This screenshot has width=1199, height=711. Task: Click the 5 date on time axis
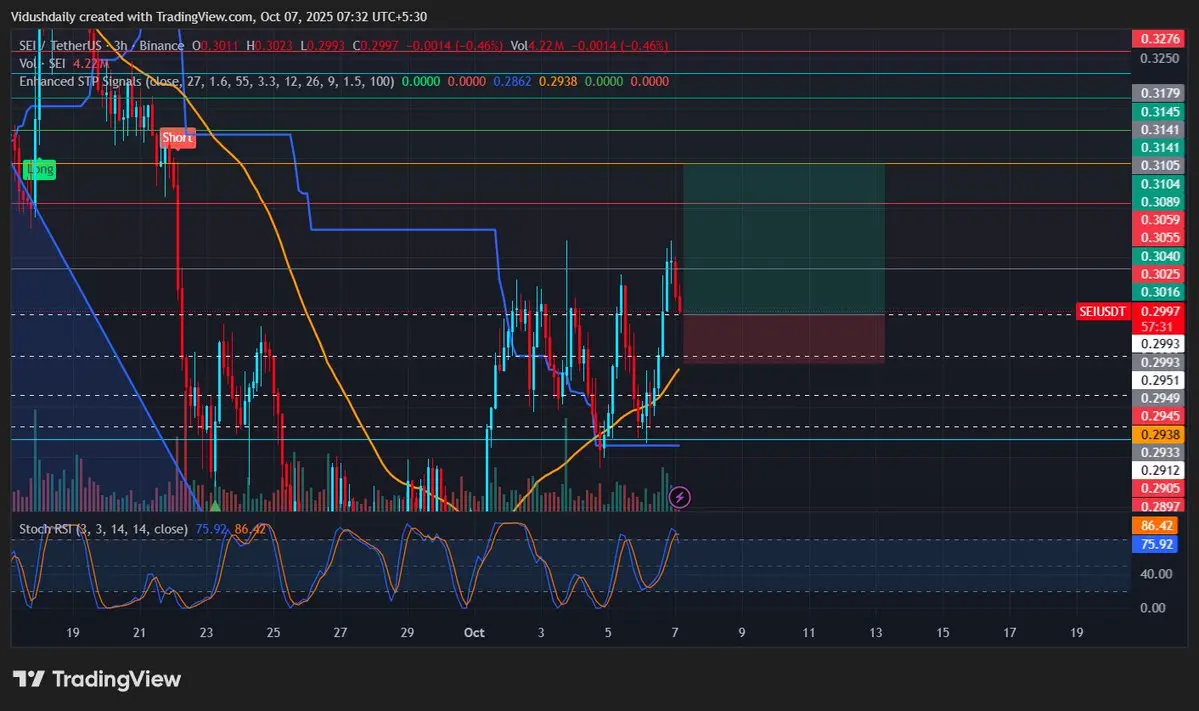[608, 632]
